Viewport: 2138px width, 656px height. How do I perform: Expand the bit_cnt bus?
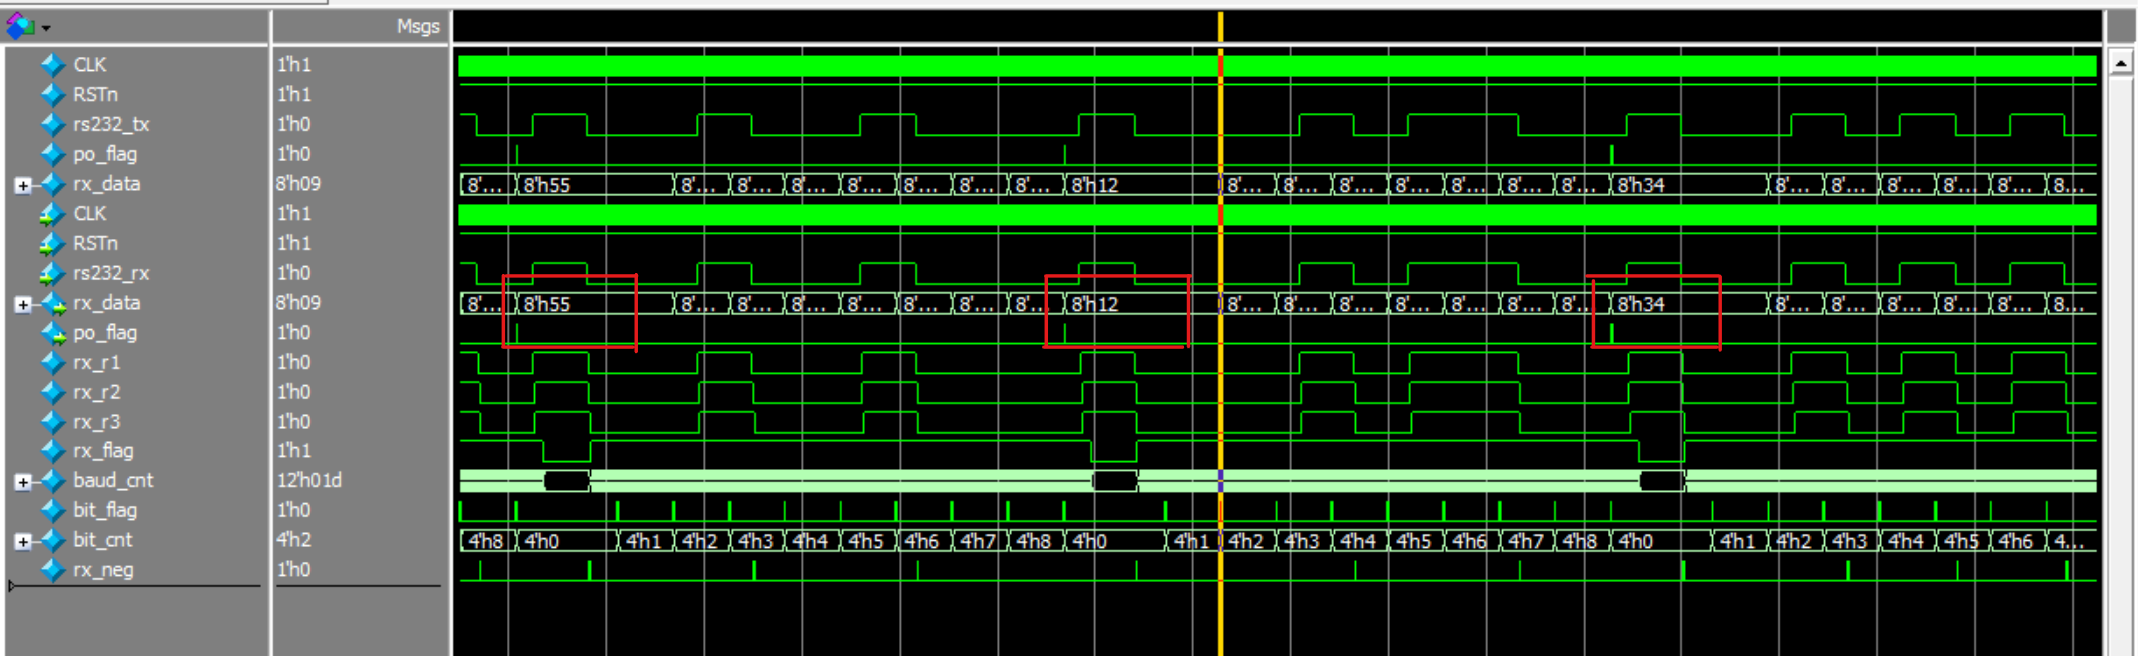[23, 541]
